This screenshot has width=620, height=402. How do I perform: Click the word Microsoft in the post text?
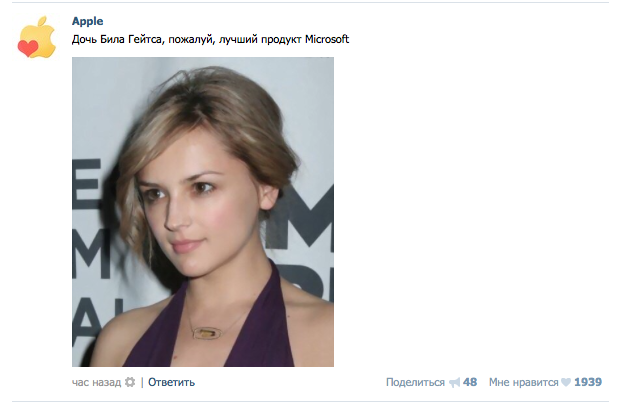[x=327, y=39]
